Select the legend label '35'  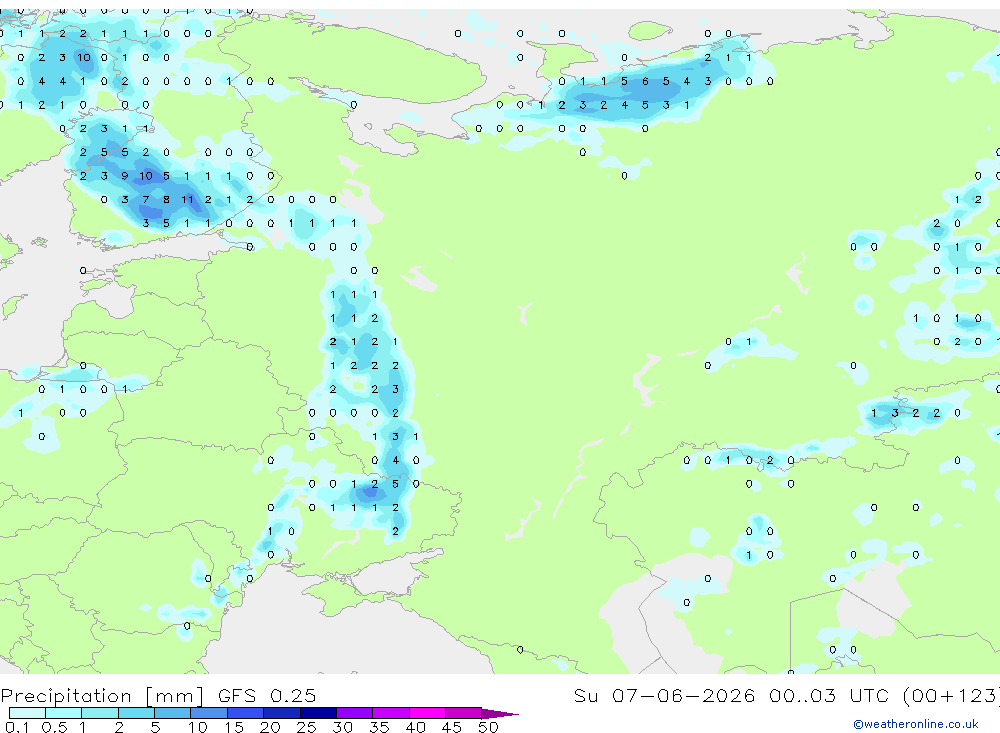point(379,727)
